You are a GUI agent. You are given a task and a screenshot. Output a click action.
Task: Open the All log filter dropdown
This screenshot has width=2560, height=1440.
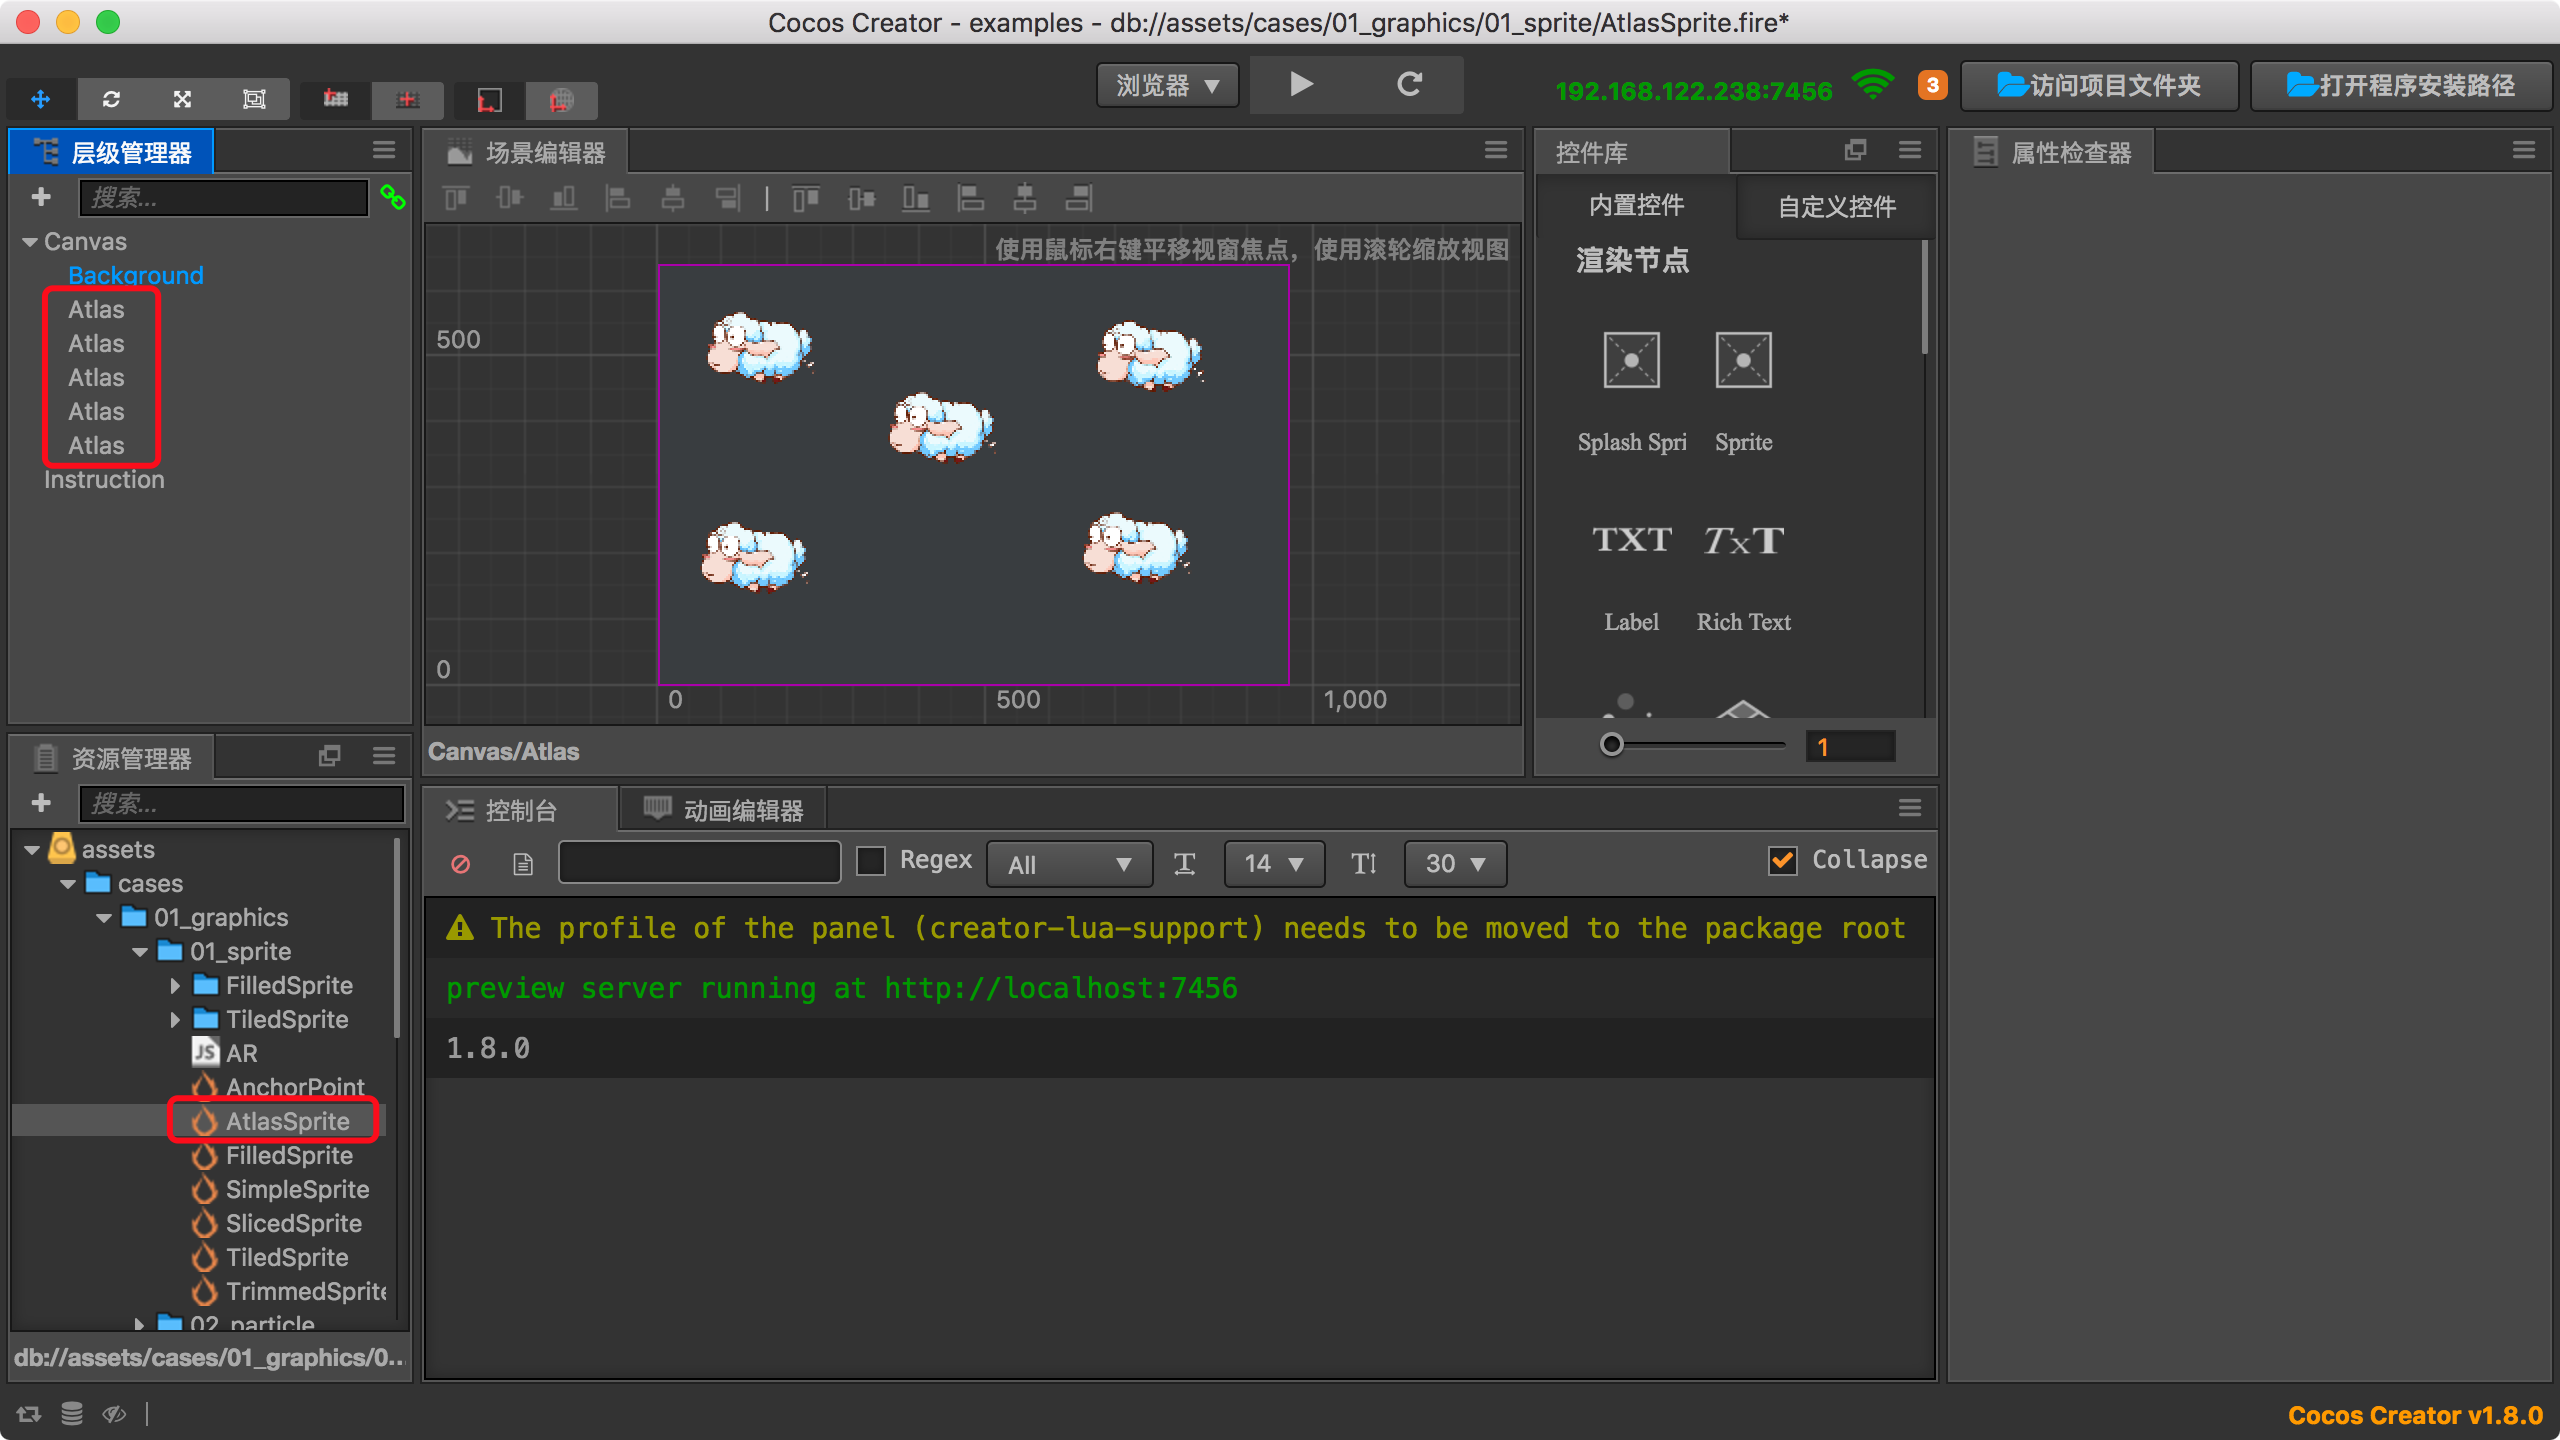(1068, 864)
